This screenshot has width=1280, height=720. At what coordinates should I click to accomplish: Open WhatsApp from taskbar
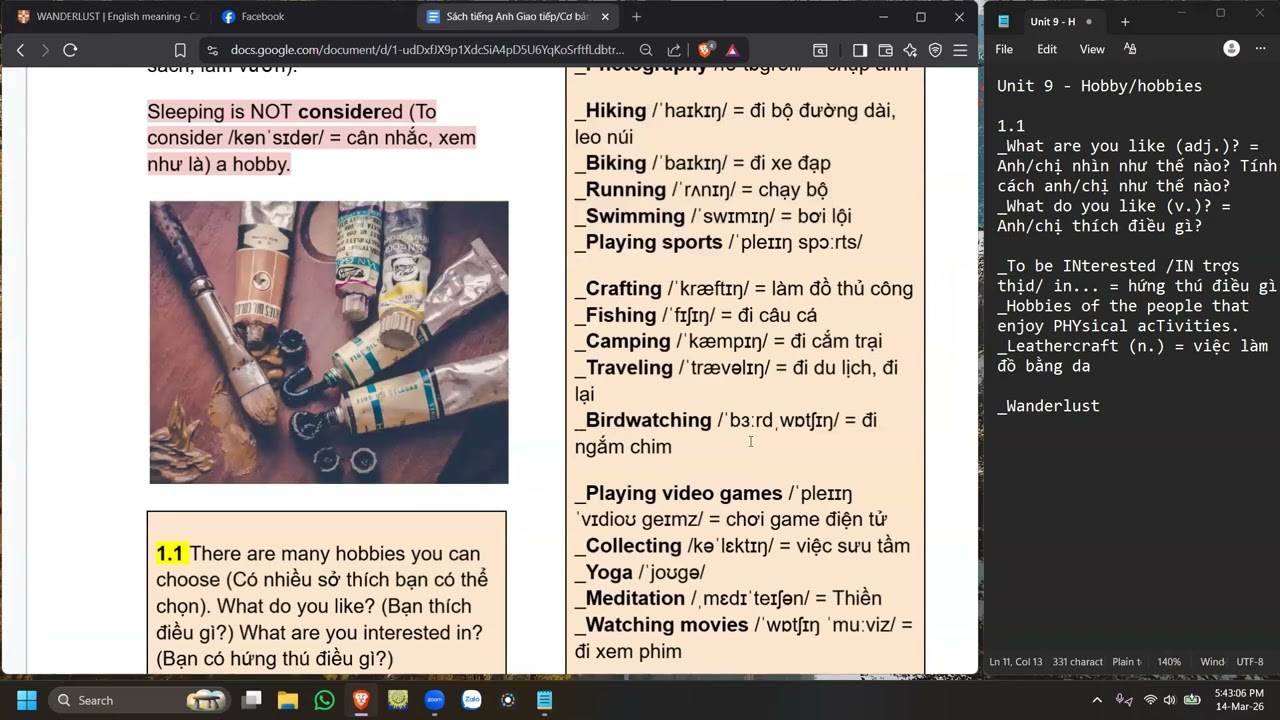pyautogui.click(x=324, y=700)
